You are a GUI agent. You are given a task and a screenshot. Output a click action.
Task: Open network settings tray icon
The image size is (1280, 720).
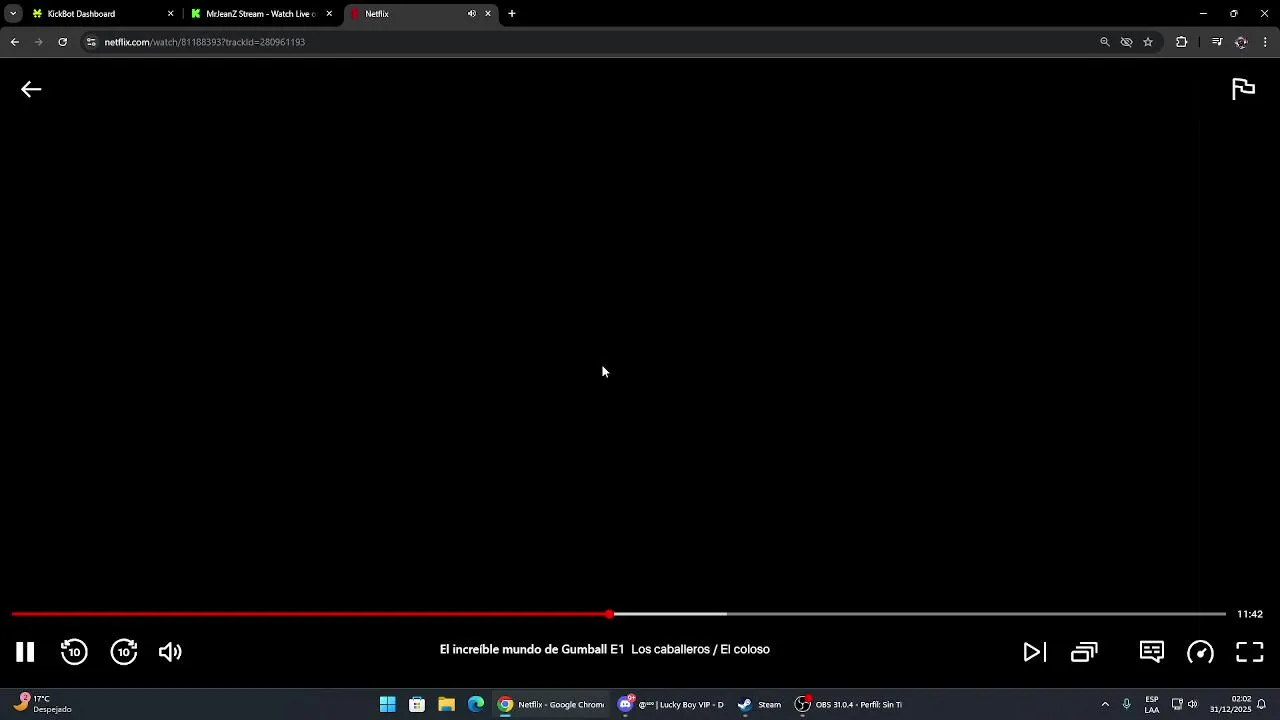tap(1177, 704)
